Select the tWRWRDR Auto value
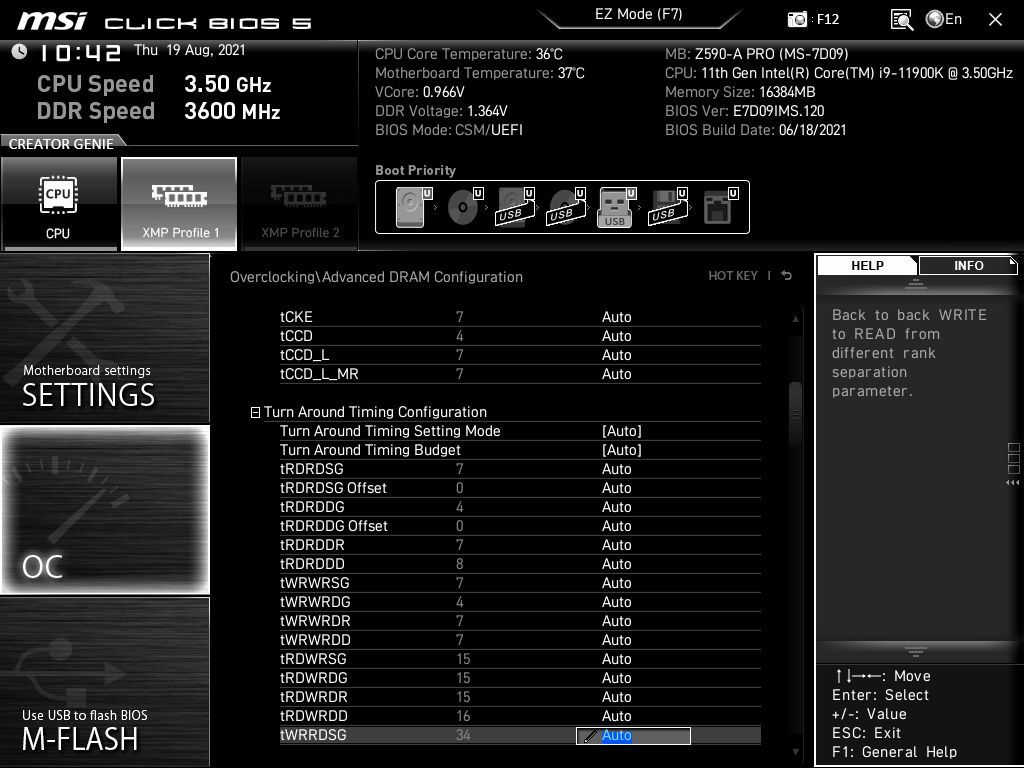Viewport: 1024px width, 768px height. pyautogui.click(x=616, y=620)
